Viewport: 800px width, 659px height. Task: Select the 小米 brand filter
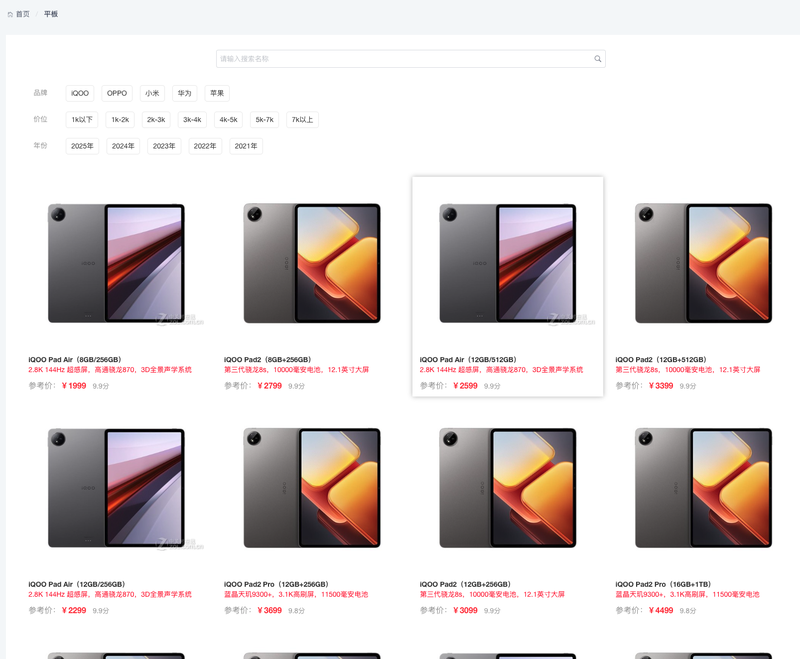(152, 93)
